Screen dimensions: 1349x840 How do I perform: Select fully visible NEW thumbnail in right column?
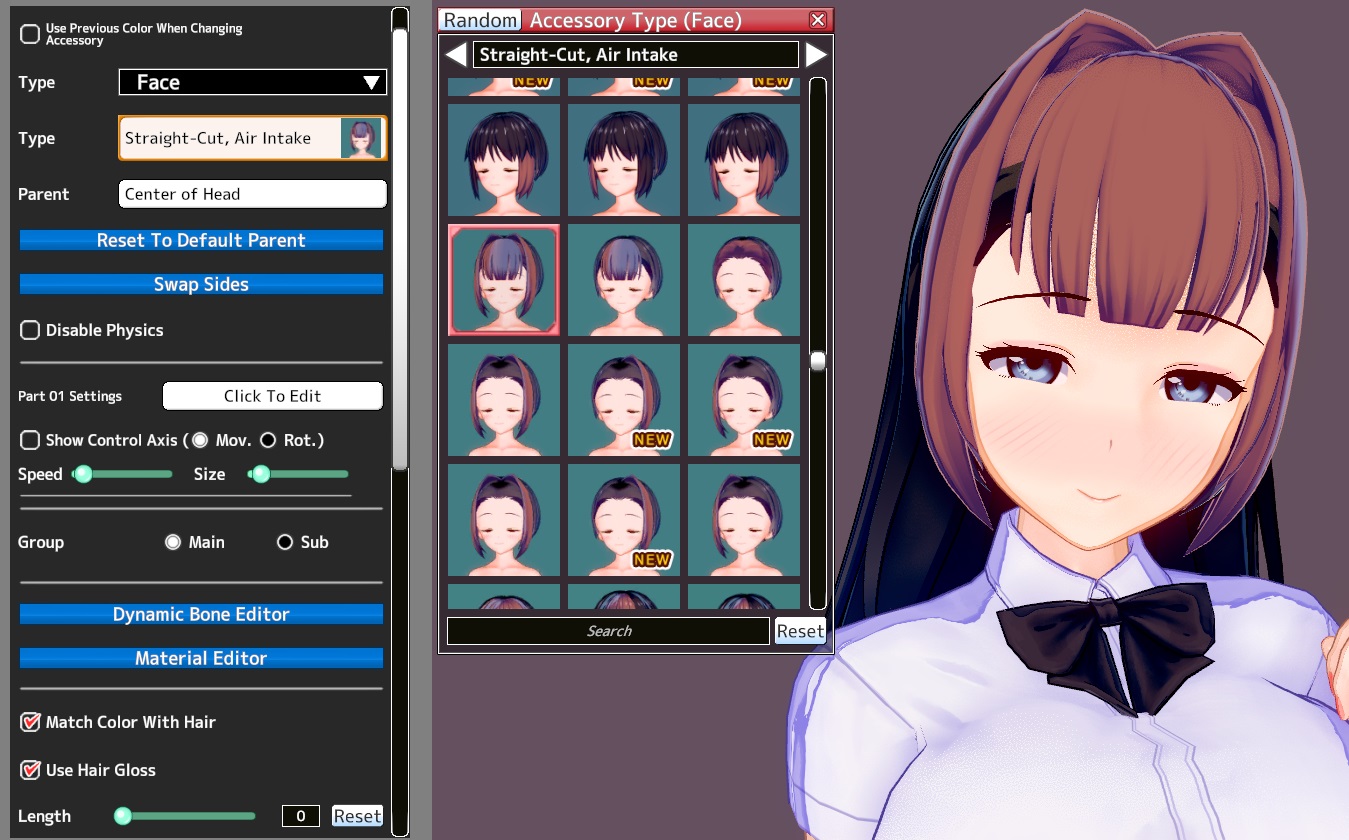point(744,400)
